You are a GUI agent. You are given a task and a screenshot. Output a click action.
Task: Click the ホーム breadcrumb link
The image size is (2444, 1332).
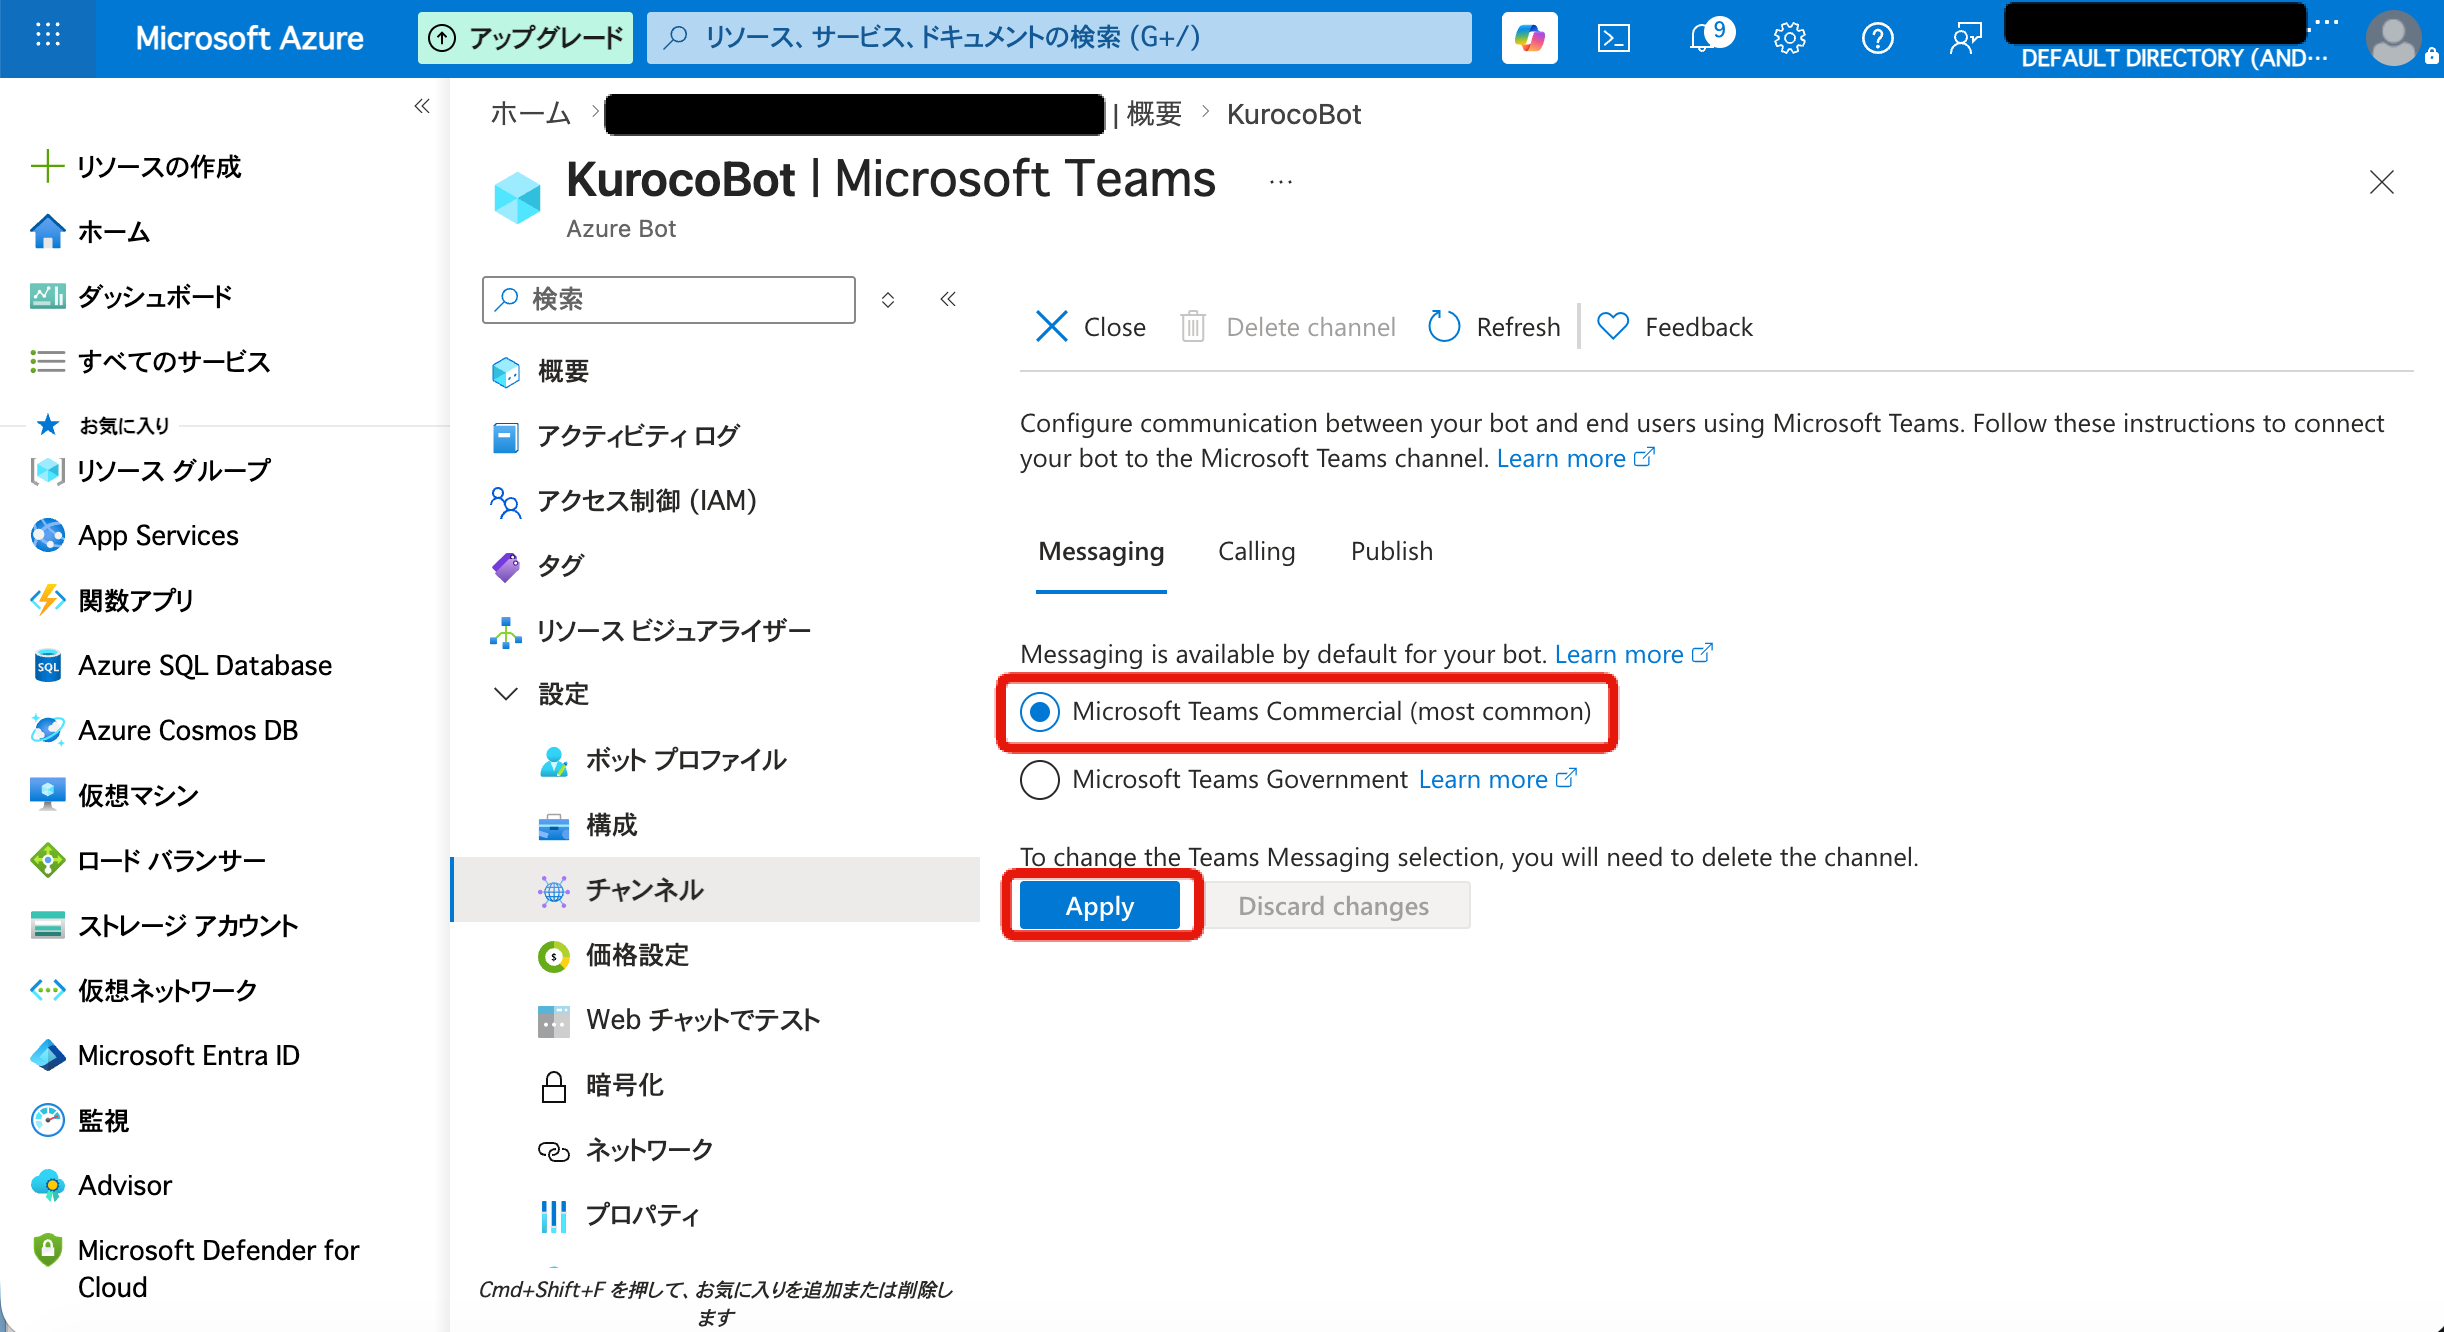[530, 114]
